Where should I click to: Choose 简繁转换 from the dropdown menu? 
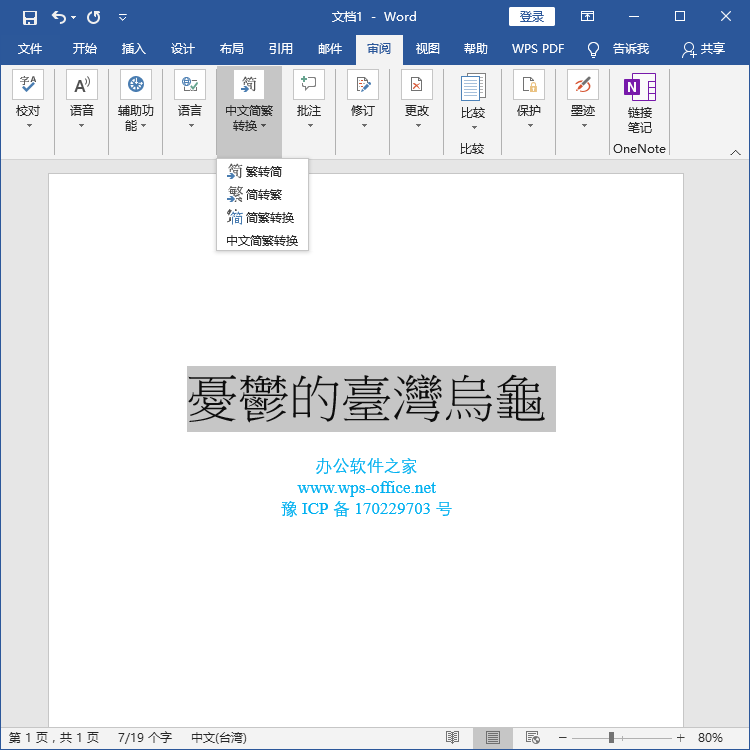pos(262,217)
